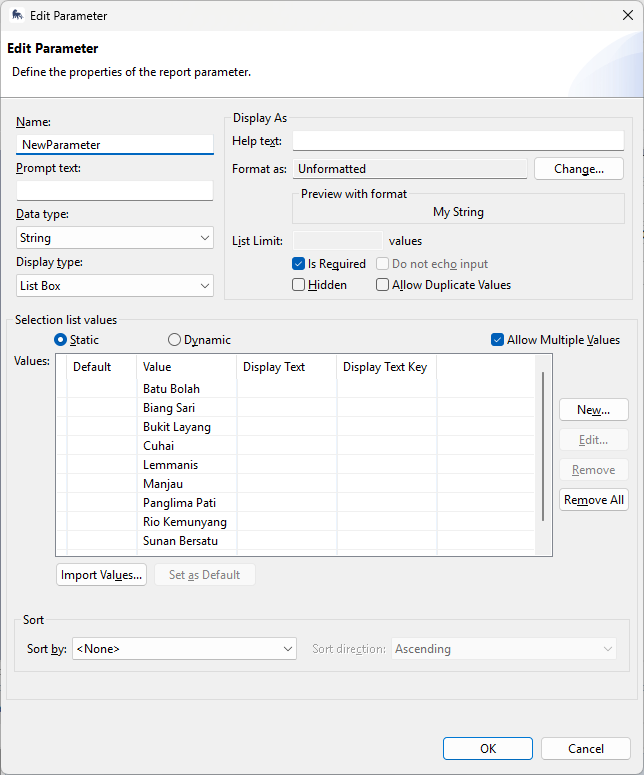Viewport: 644px width, 775px height.
Task: Cancel the parameter edit
Action: pos(585,748)
